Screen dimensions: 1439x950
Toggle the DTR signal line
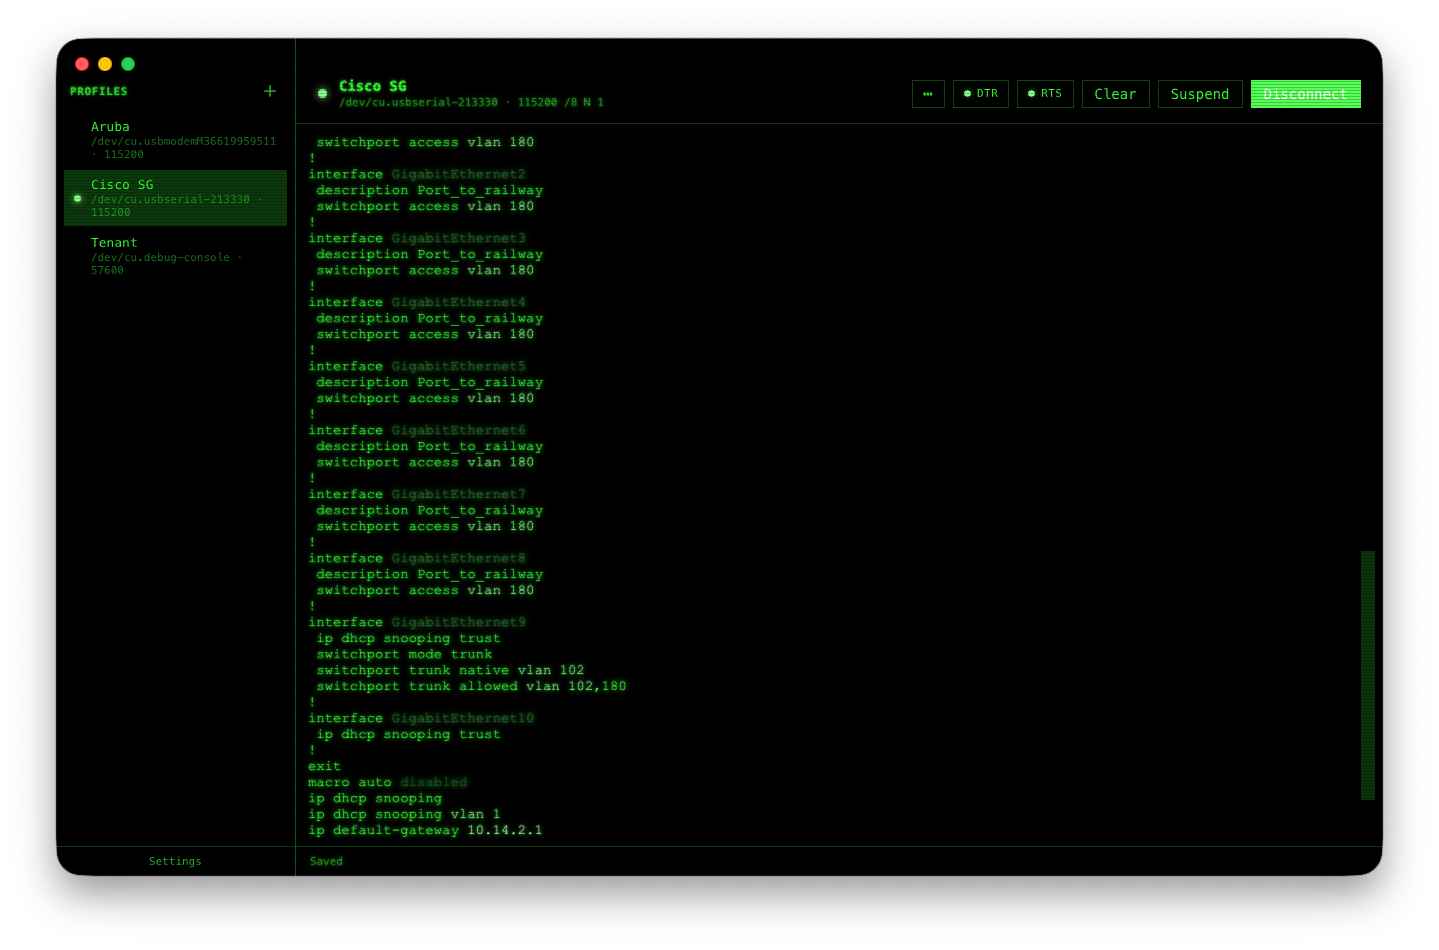980,94
